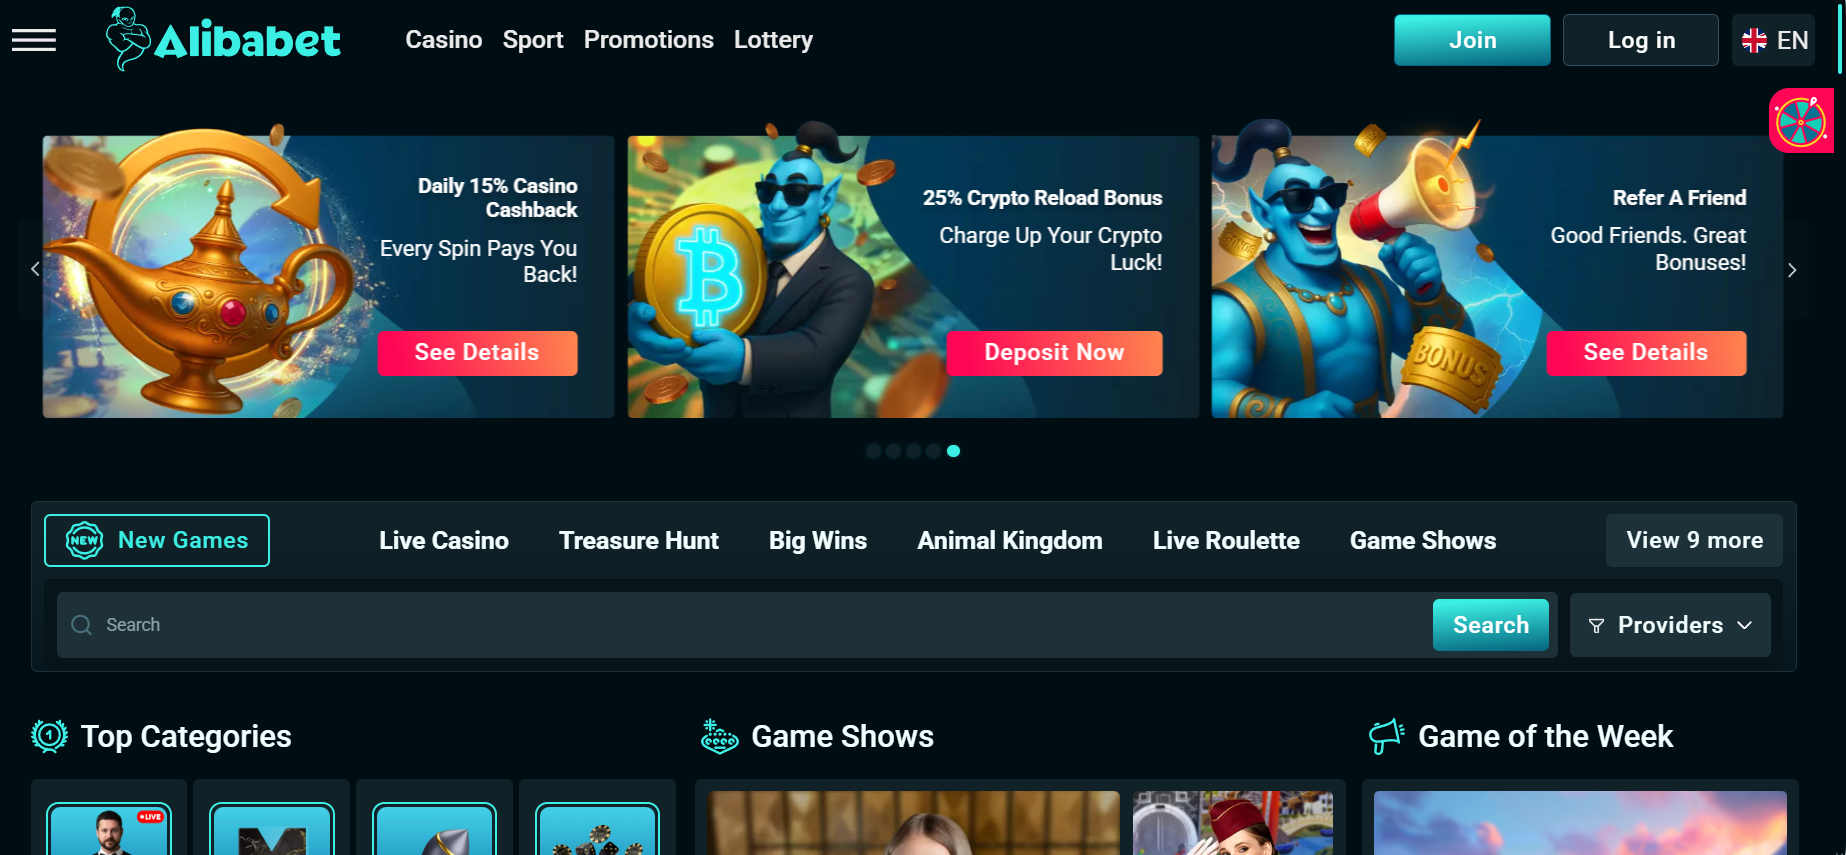Click the Join button

pyautogui.click(x=1472, y=40)
